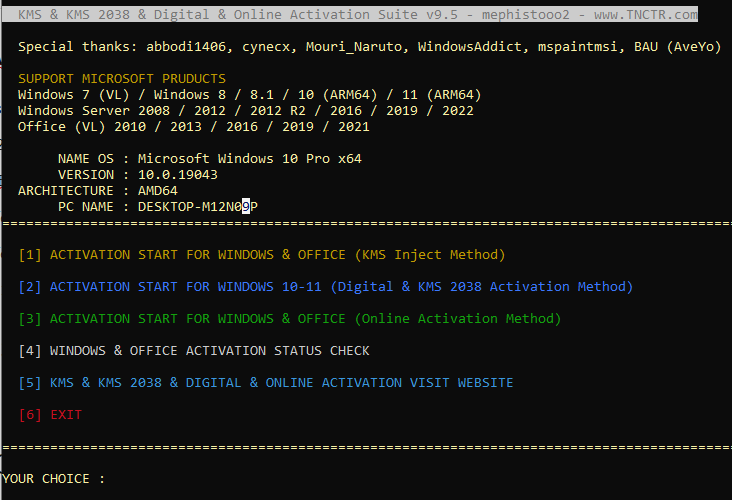Viewport: 732px width, 500px height.
Task: Select option 3 Online Activation Method
Action: pos(289,319)
